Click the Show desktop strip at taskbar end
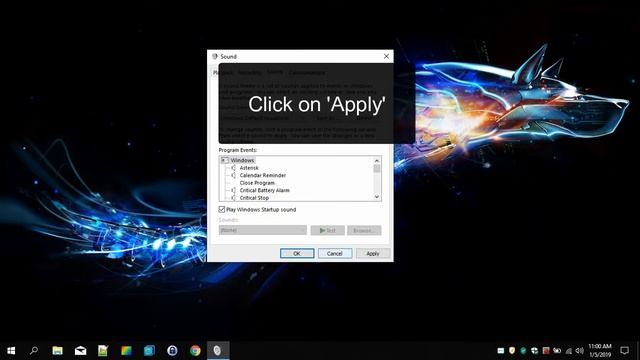 click(638, 351)
